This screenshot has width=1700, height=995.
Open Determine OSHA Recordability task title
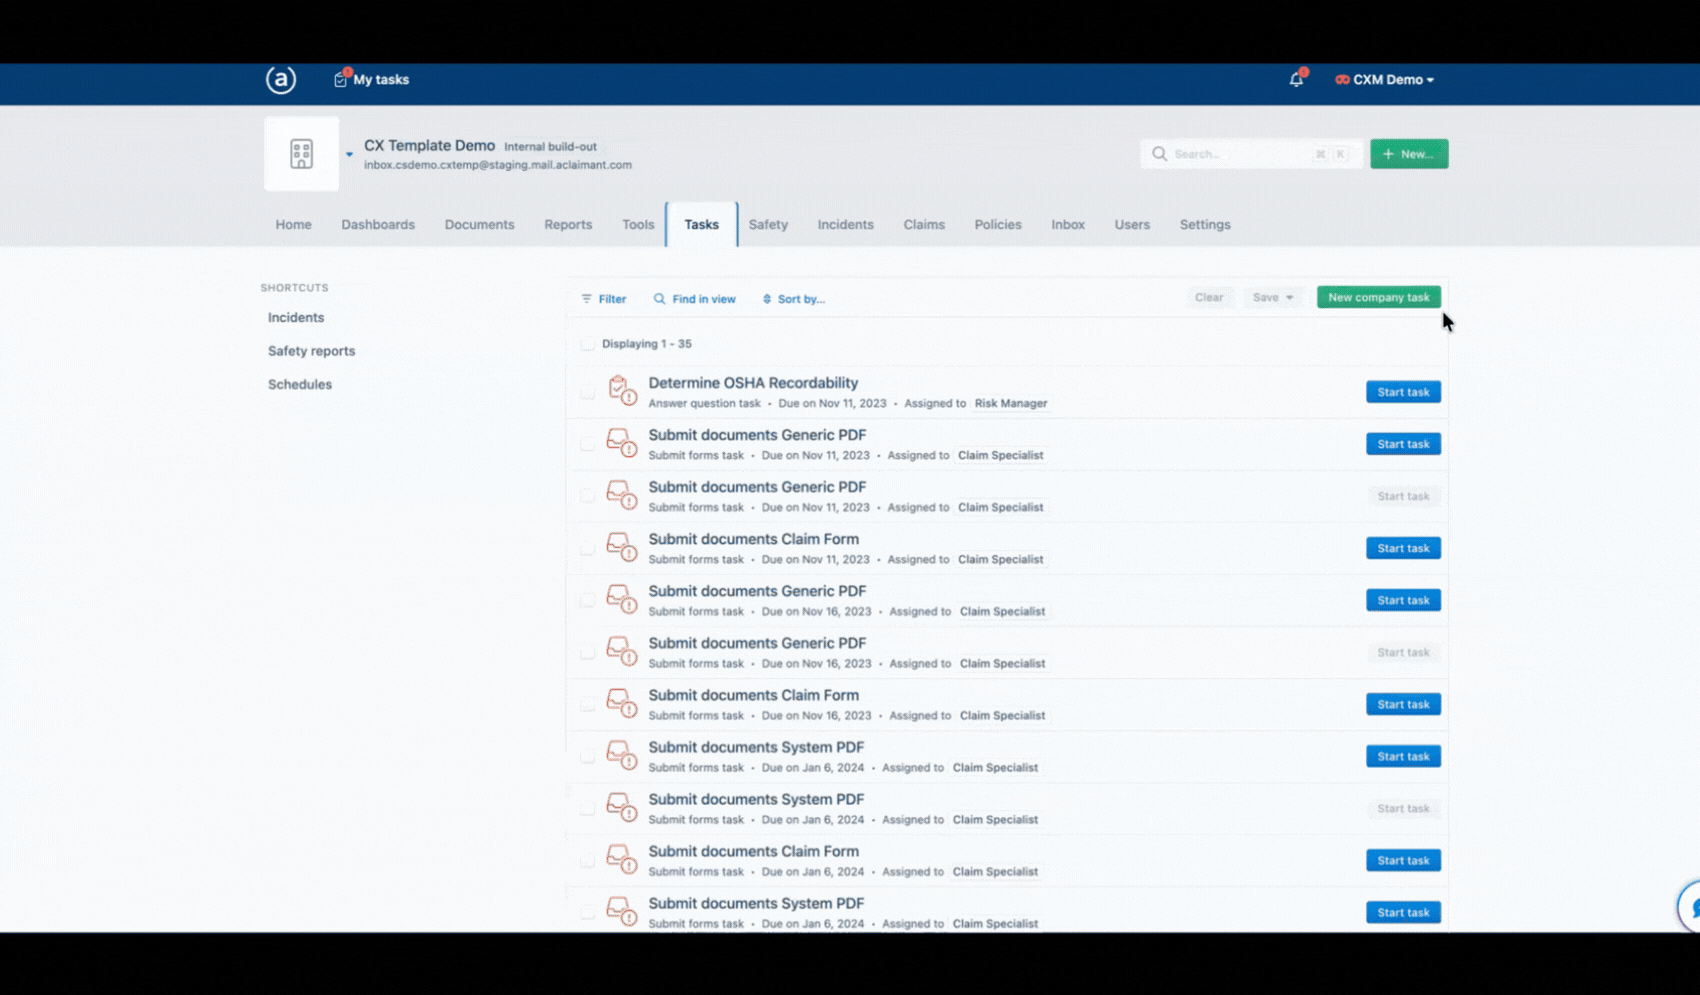pyautogui.click(x=753, y=383)
